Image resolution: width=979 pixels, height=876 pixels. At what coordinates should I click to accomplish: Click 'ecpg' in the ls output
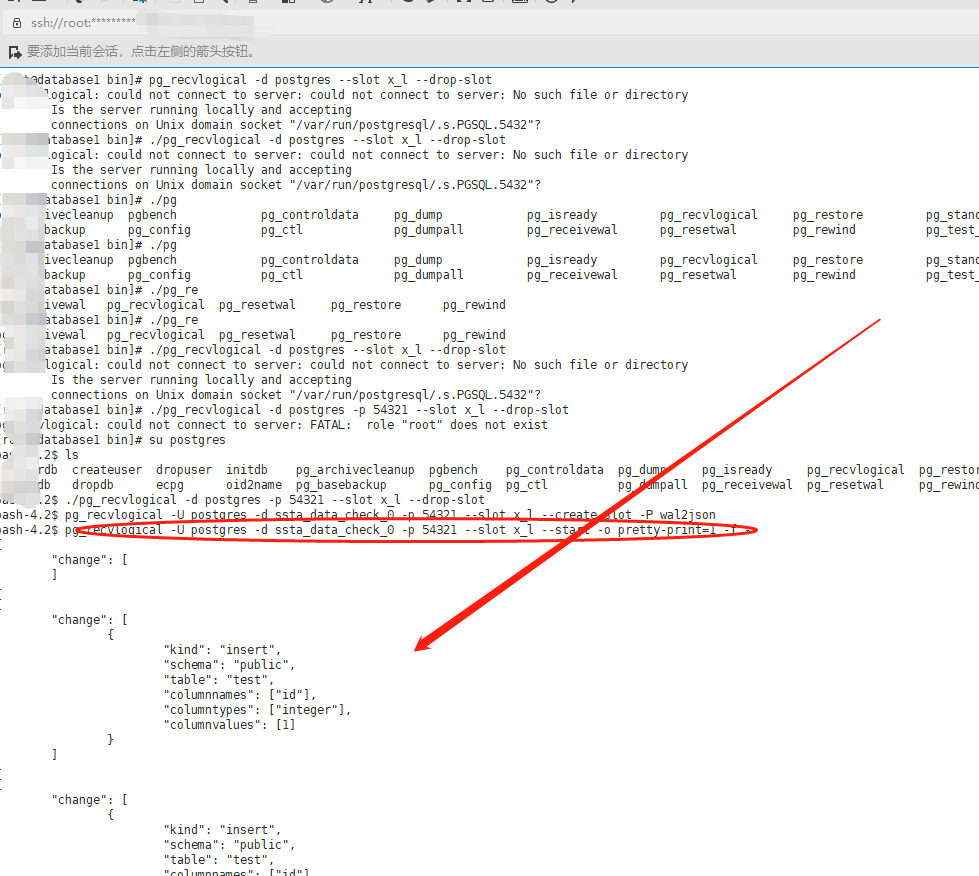pyautogui.click(x=170, y=485)
